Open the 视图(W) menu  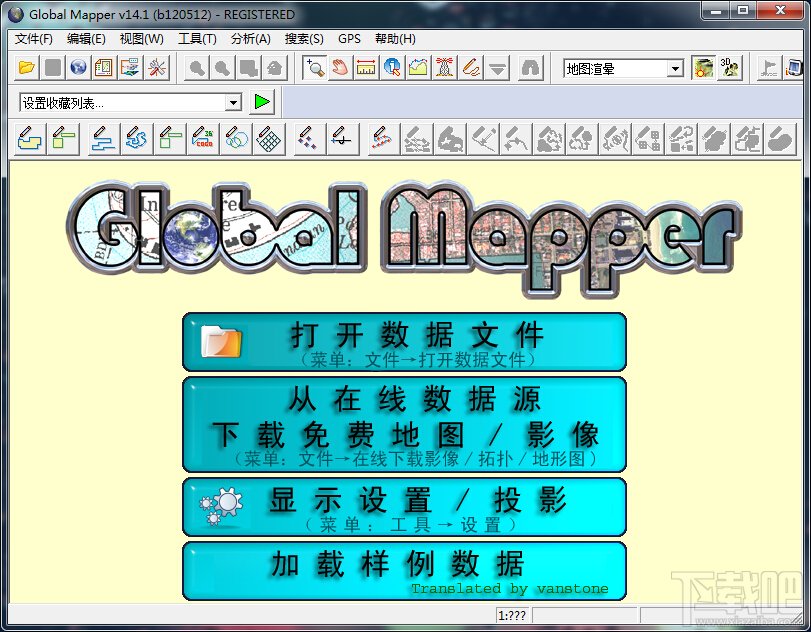tap(142, 39)
